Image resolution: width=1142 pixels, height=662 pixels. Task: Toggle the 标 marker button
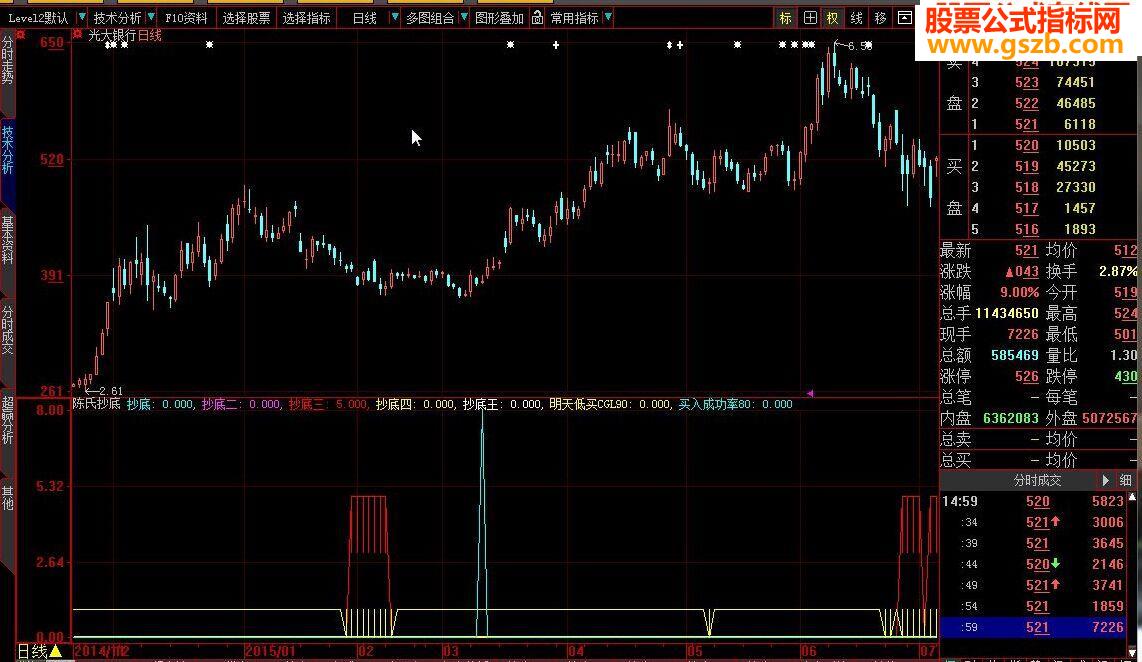pos(785,18)
